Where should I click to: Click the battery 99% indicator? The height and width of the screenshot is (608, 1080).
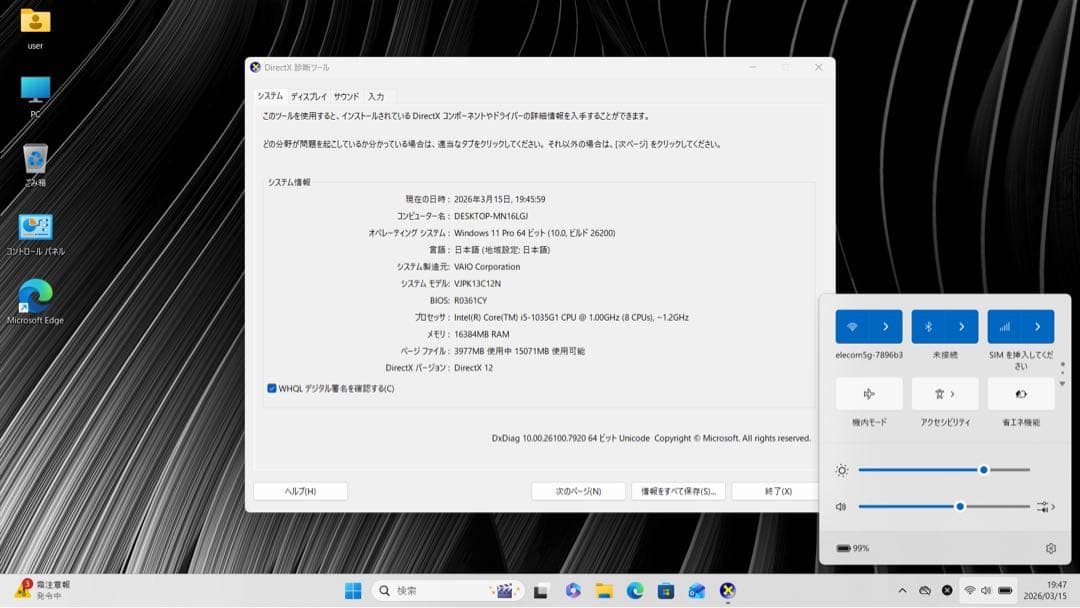coord(852,547)
